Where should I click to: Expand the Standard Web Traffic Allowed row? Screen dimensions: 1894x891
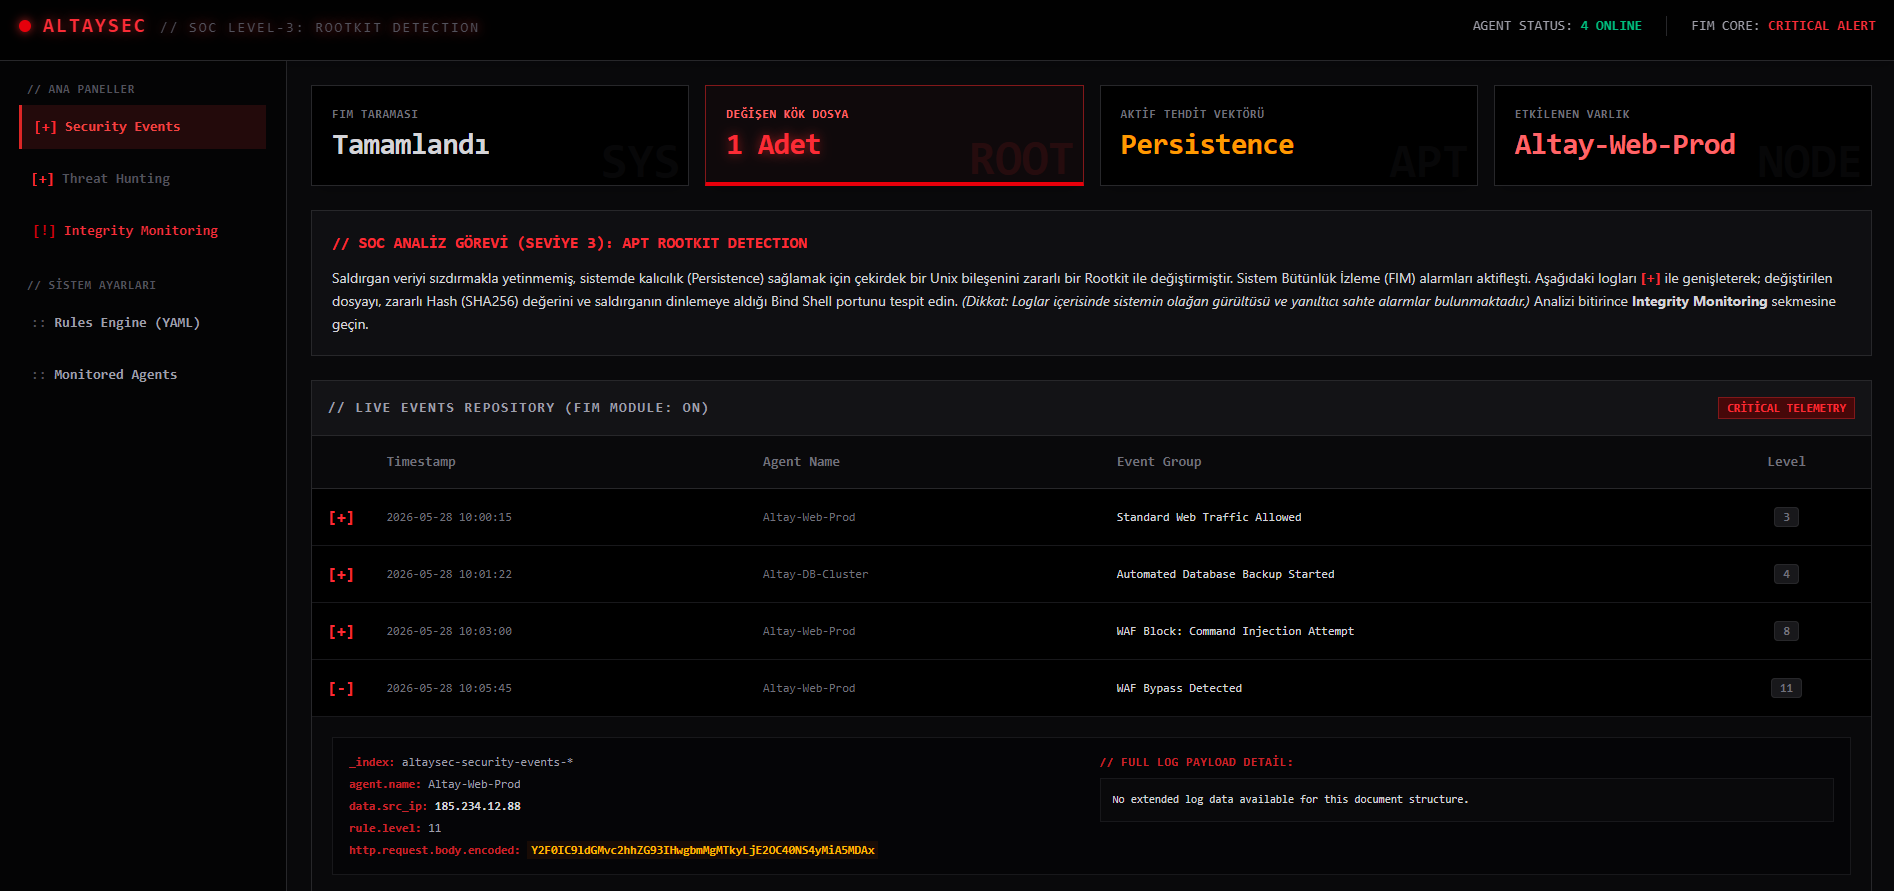[x=341, y=518]
